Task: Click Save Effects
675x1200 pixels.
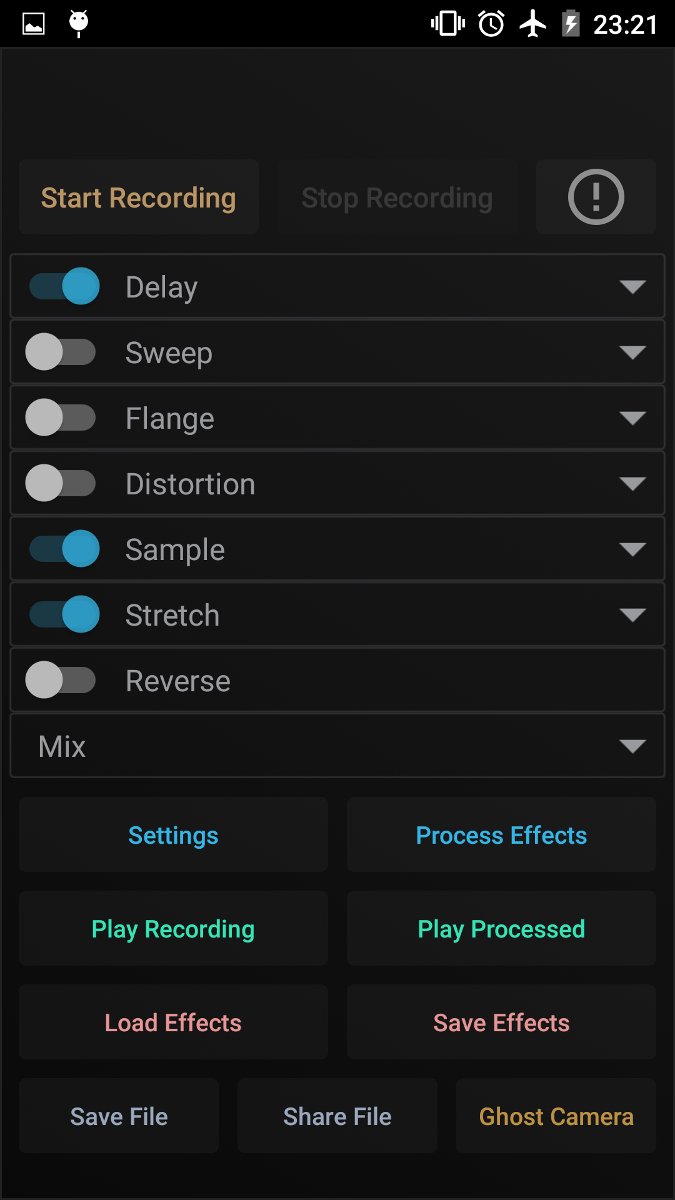Action: (501, 1023)
